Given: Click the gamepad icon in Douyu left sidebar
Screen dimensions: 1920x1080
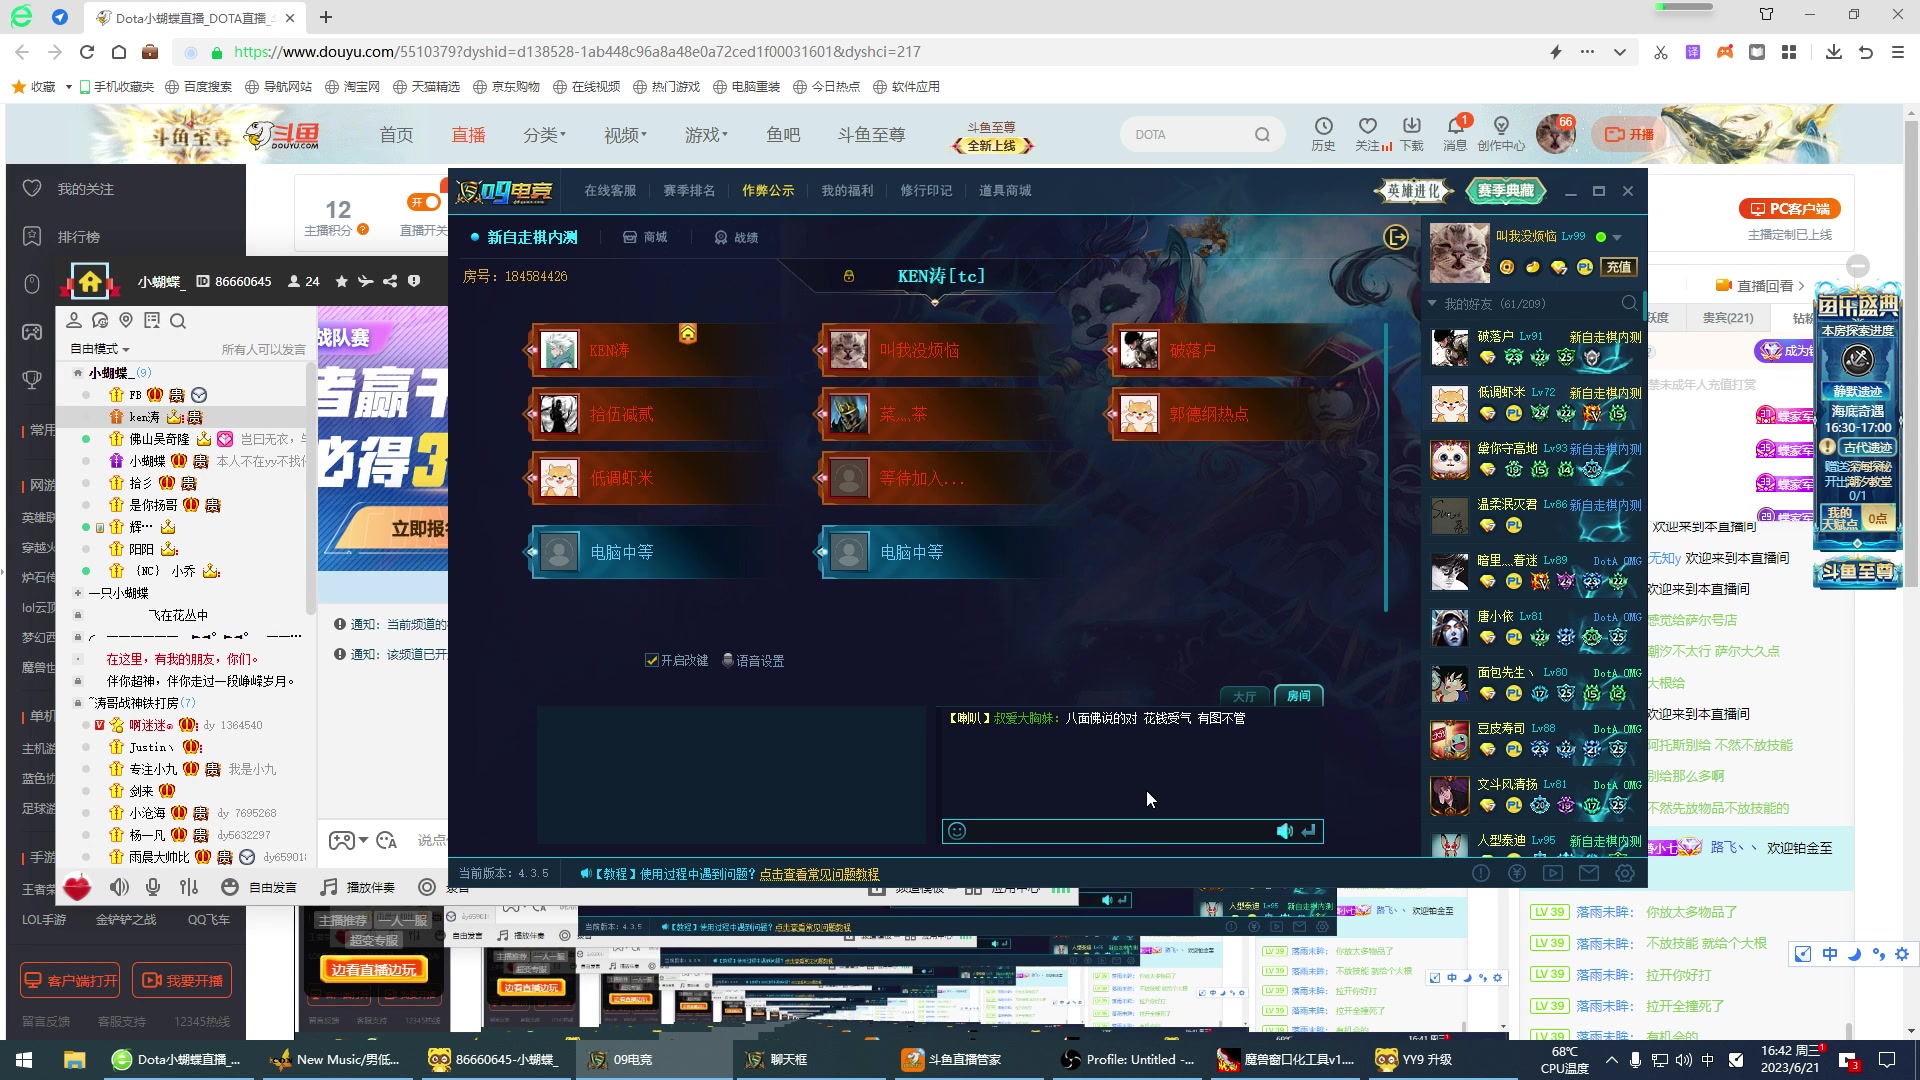Looking at the screenshot, I should tap(32, 332).
